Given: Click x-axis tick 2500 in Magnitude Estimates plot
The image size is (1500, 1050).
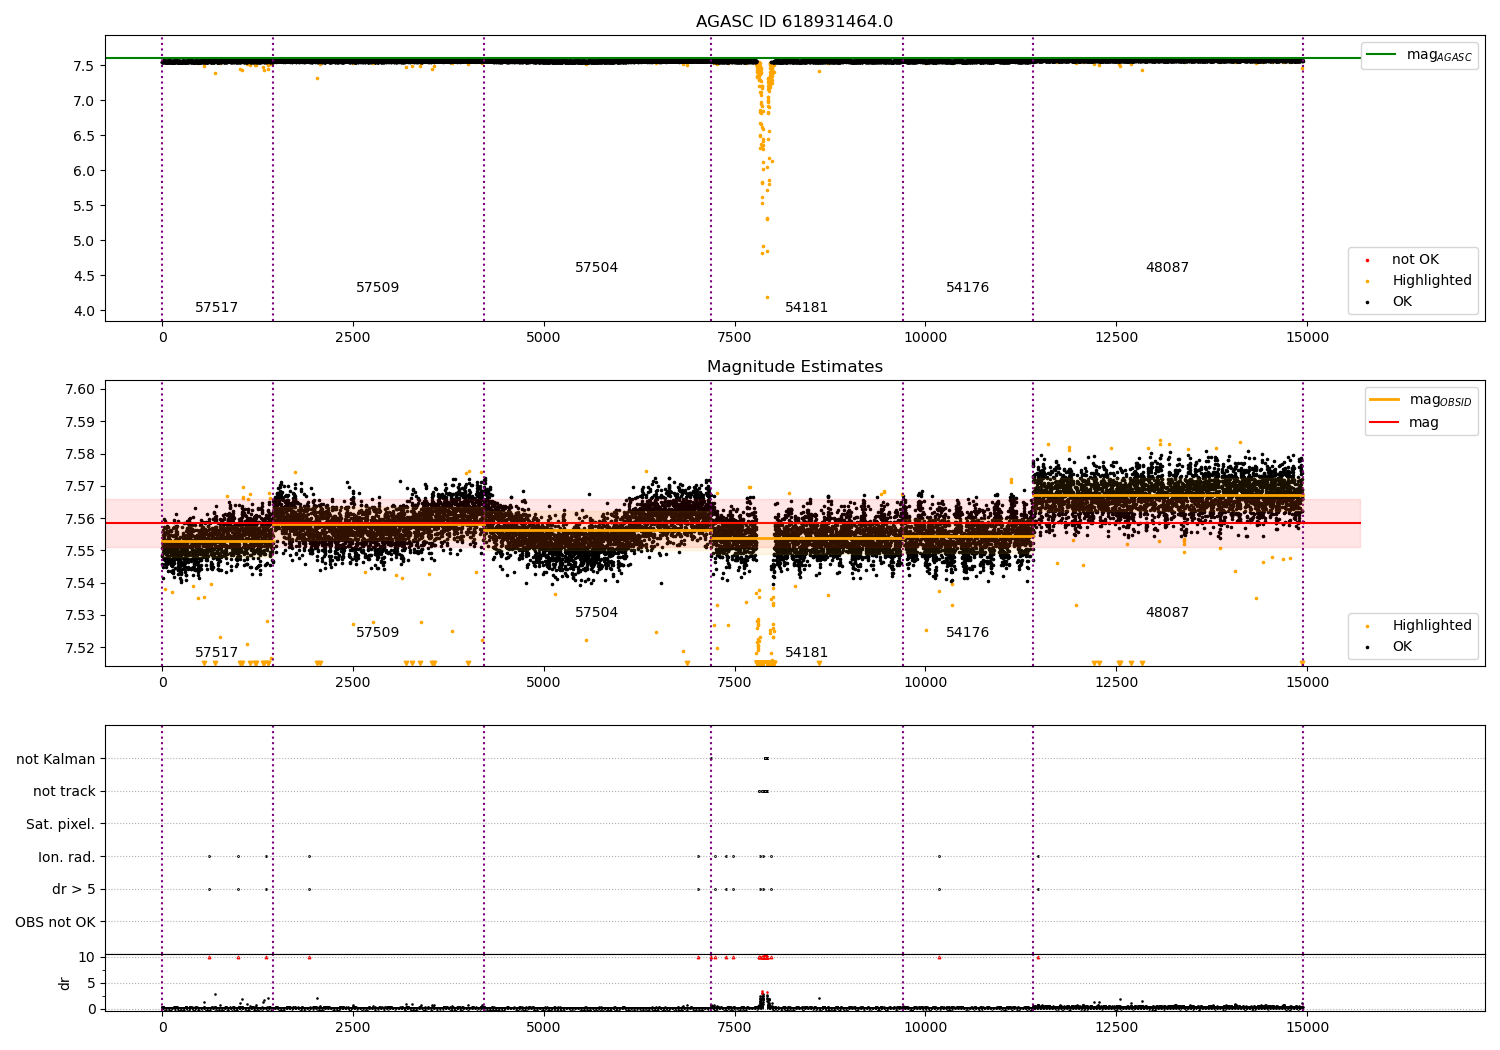Looking at the screenshot, I should pyautogui.click(x=353, y=683).
